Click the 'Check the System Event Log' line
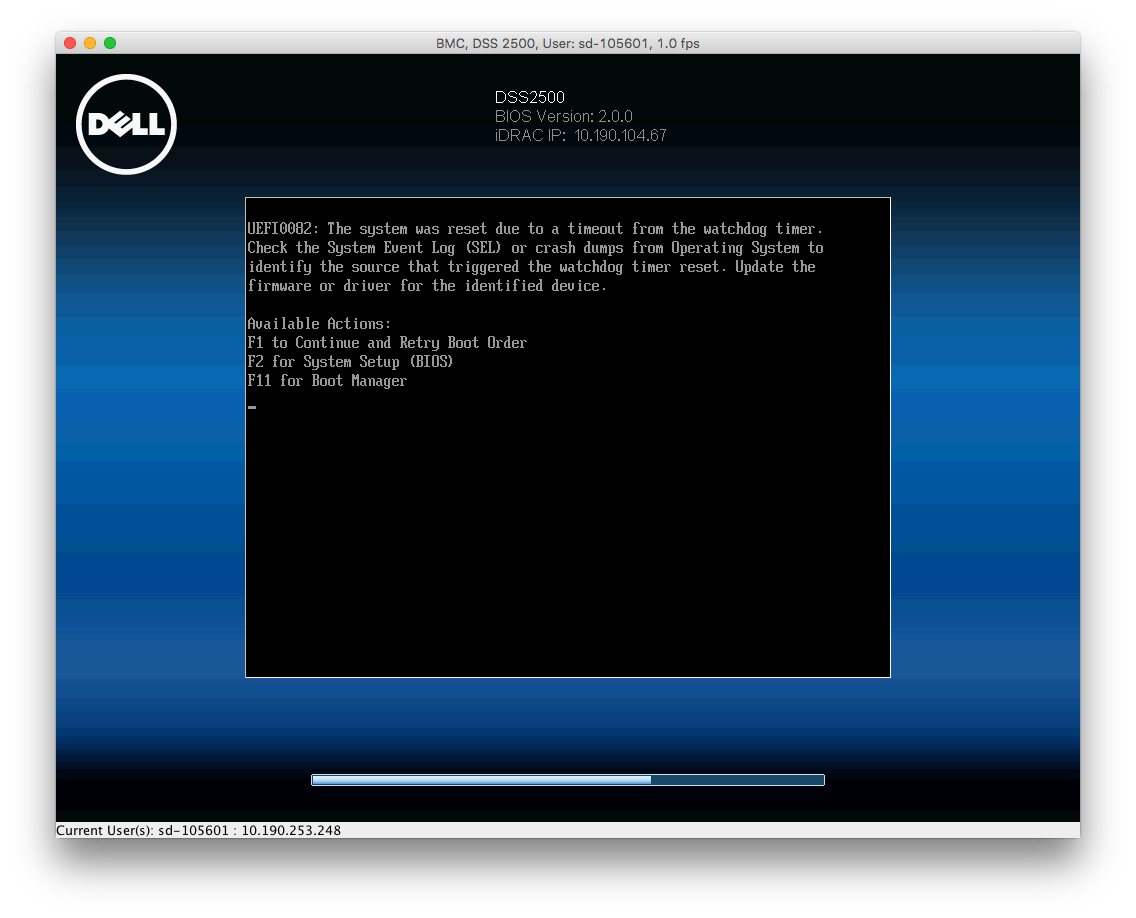Viewport: 1136px width, 918px height. [x=535, y=248]
